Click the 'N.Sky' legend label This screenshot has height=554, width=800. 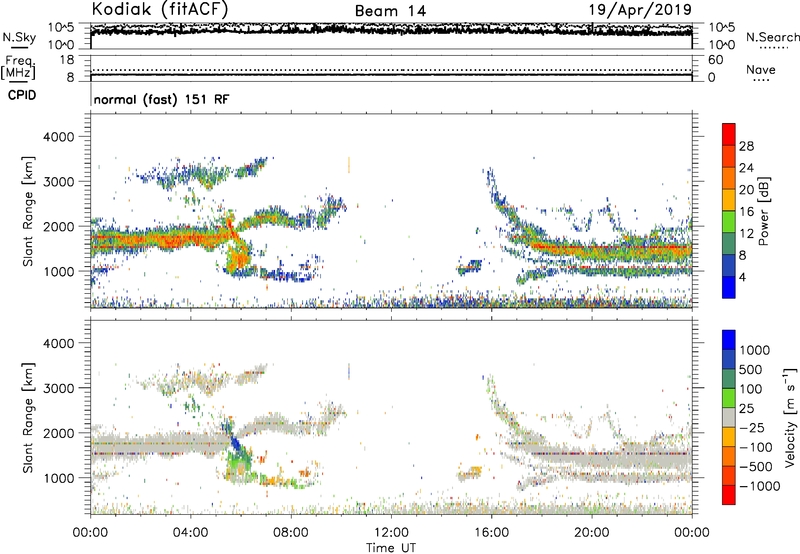pyautogui.click(x=19, y=37)
